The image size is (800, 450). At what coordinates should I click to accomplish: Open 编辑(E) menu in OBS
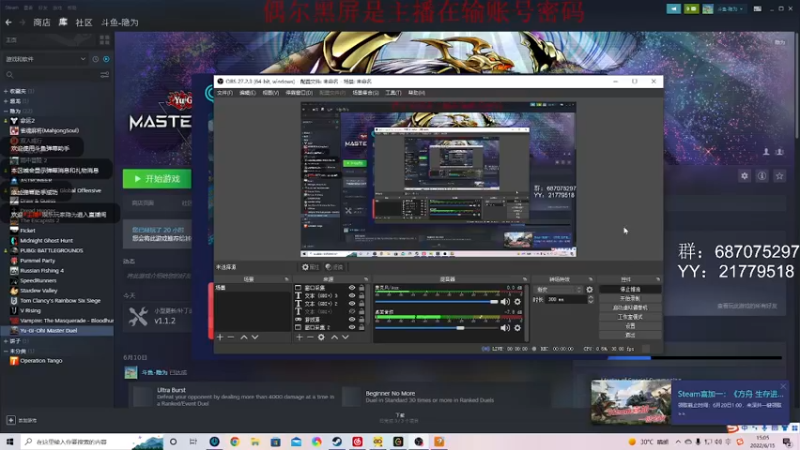[247, 93]
